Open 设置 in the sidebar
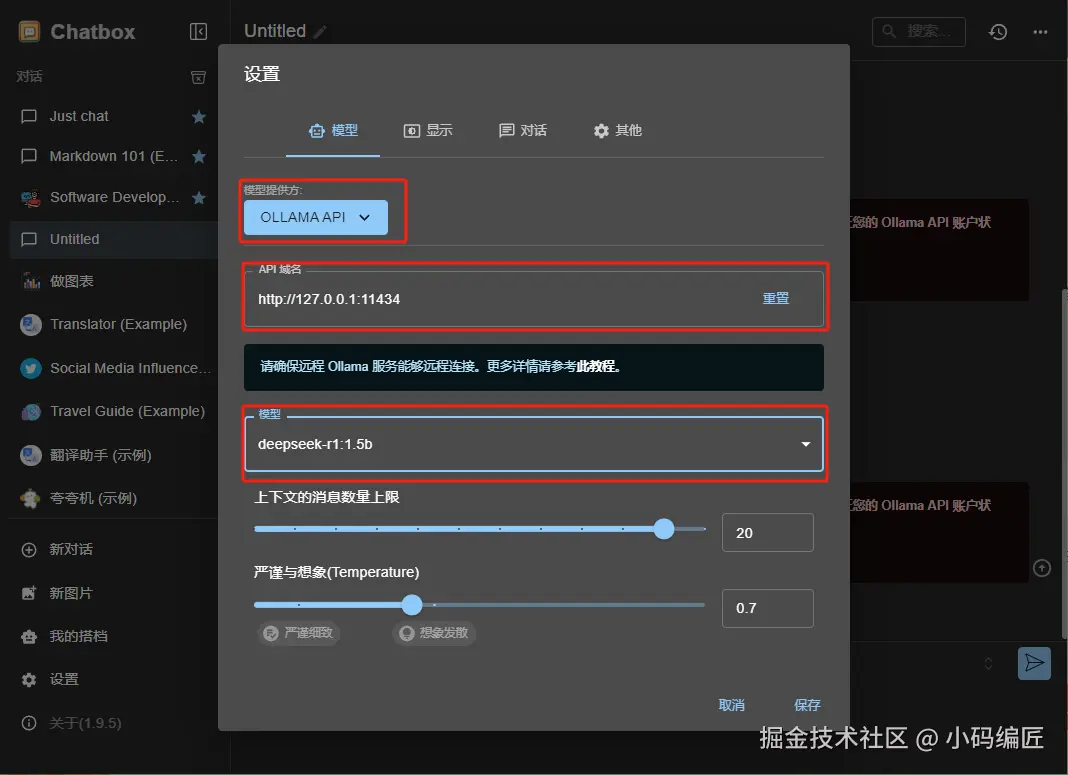The height and width of the screenshot is (775, 1068). (x=114, y=679)
